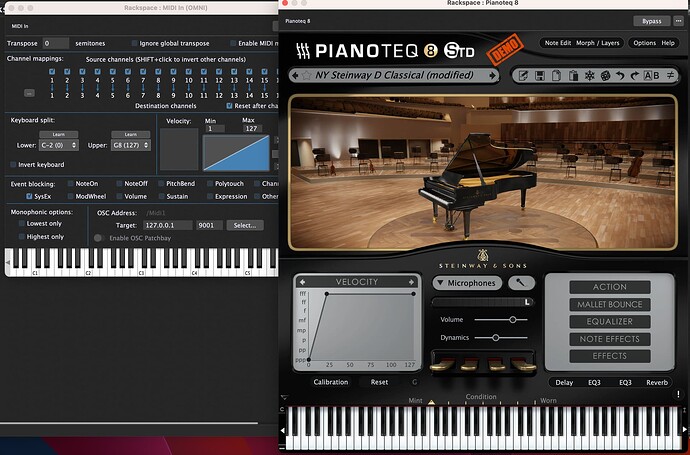Open the Options menu in Pianoteq
Viewport: 690px width, 455px height.
click(x=644, y=43)
